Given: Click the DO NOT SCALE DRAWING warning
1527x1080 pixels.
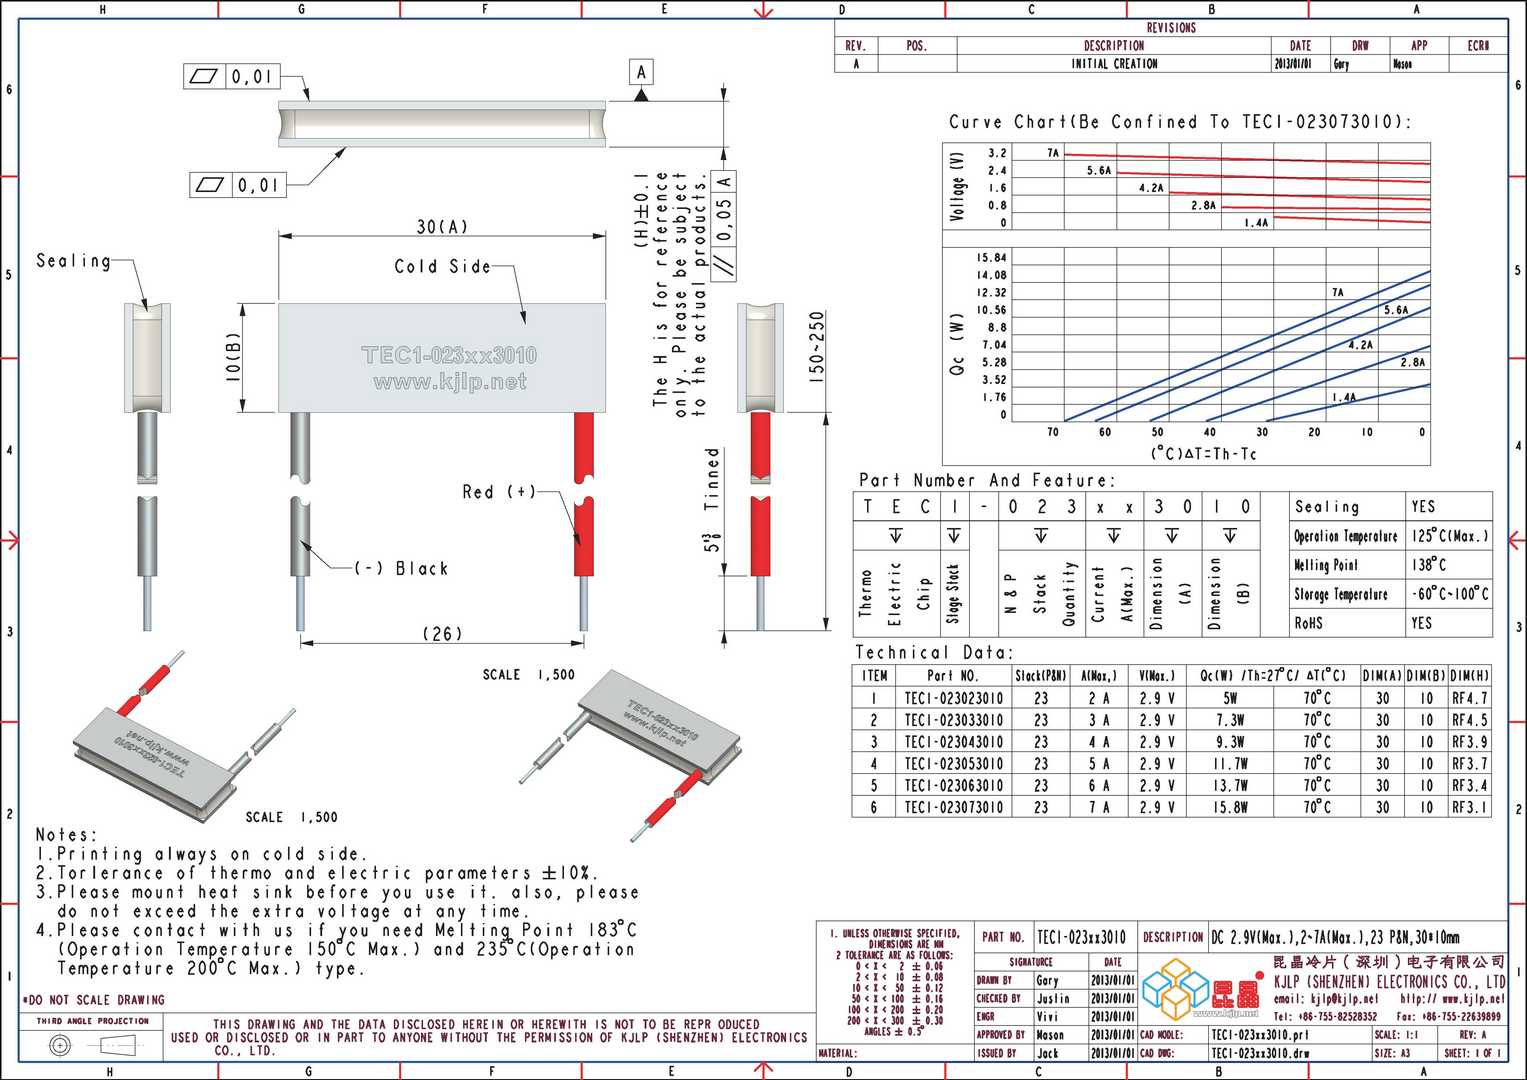Looking at the screenshot, I should point(93,1000).
